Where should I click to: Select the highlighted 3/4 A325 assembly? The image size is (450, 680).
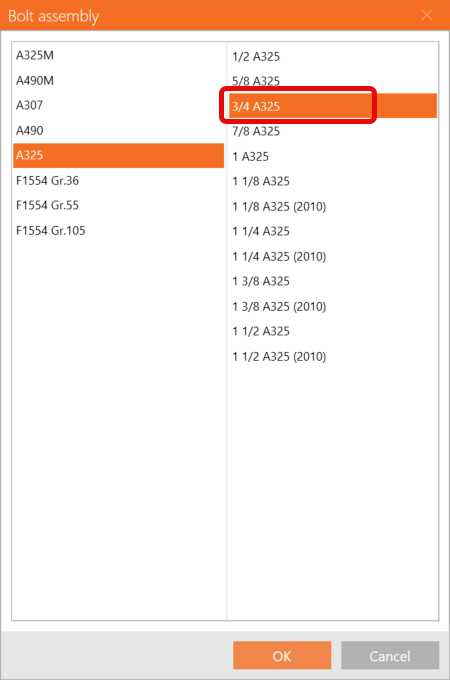pos(333,106)
